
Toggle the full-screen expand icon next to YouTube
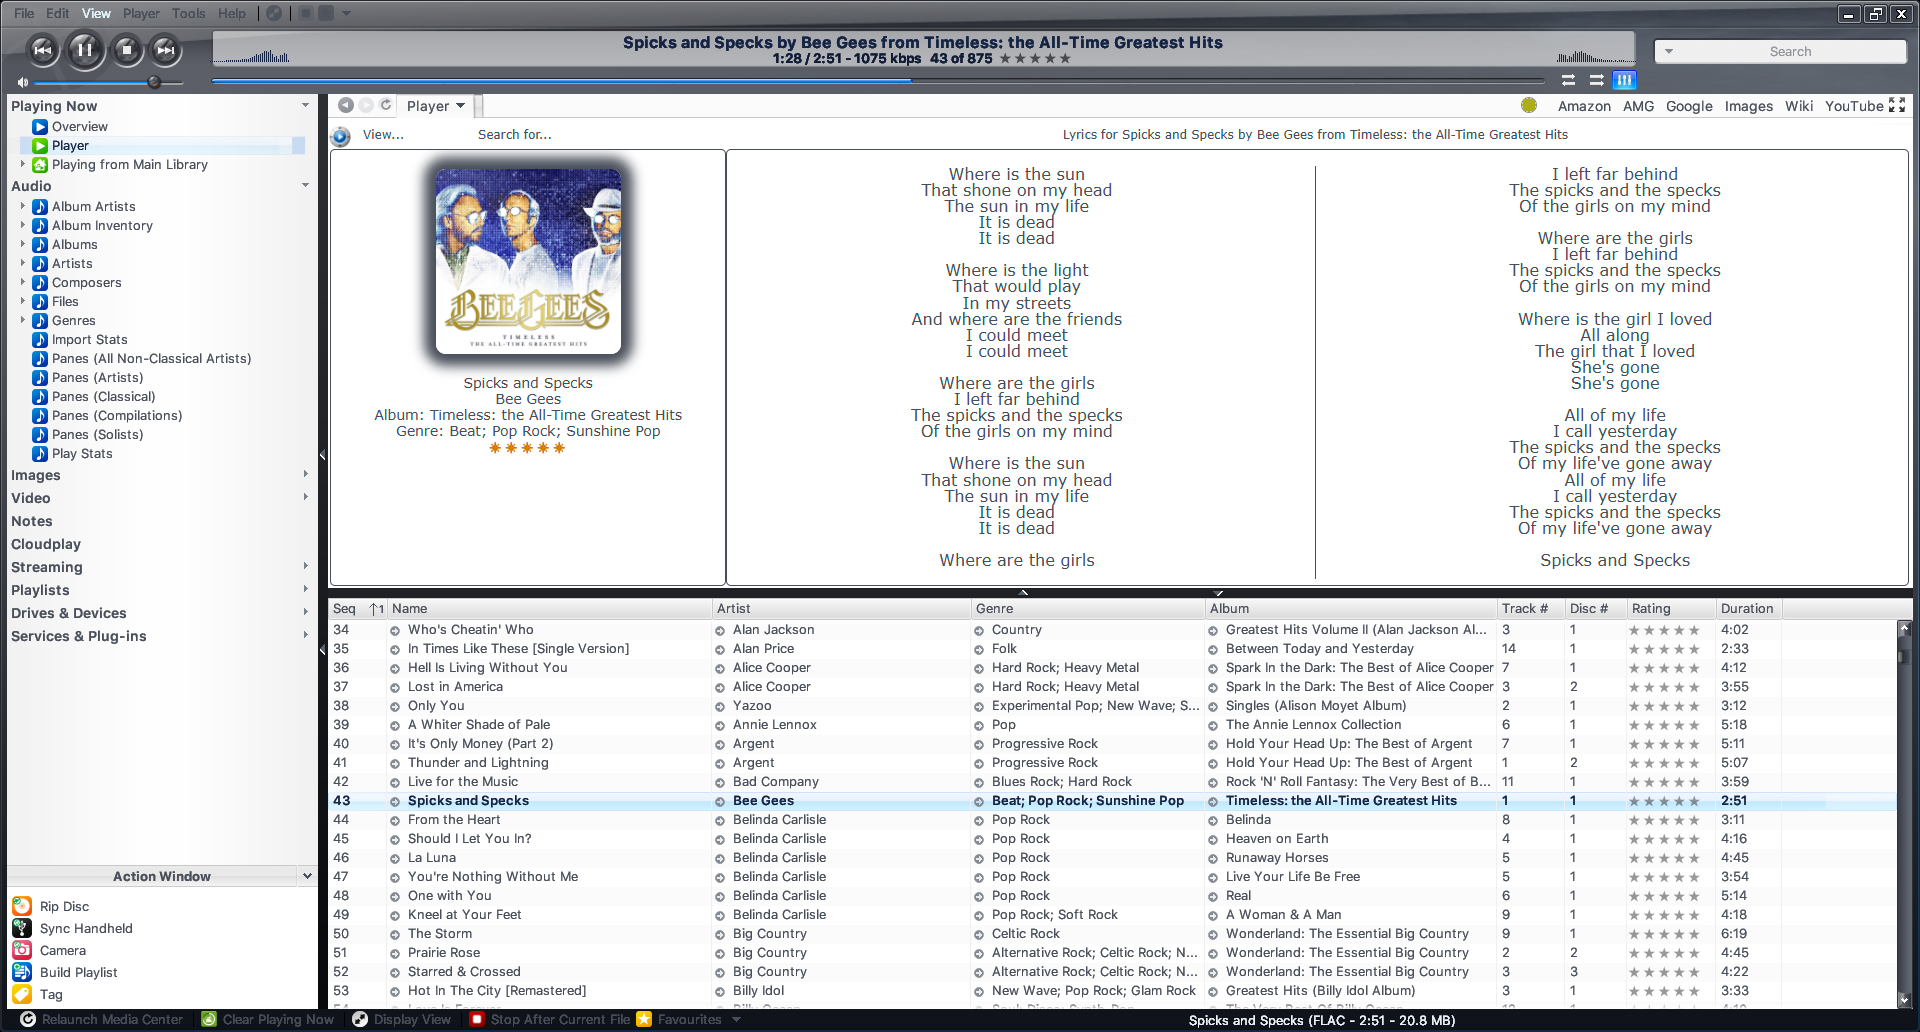1897,105
